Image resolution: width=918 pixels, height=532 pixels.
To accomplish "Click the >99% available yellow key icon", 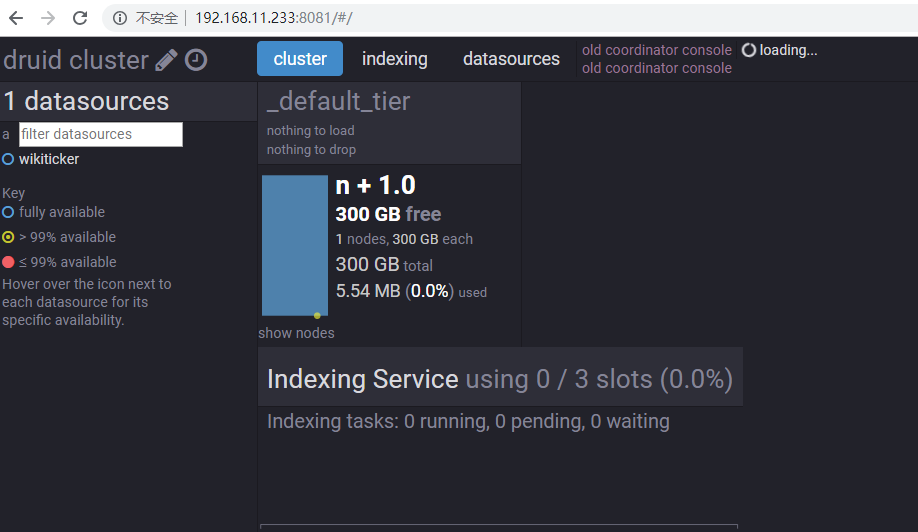I will (8, 237).
